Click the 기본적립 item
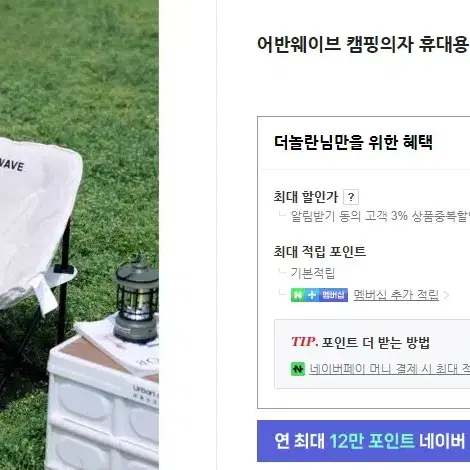This screenshot has width=470, height=470. pos(313,273)
